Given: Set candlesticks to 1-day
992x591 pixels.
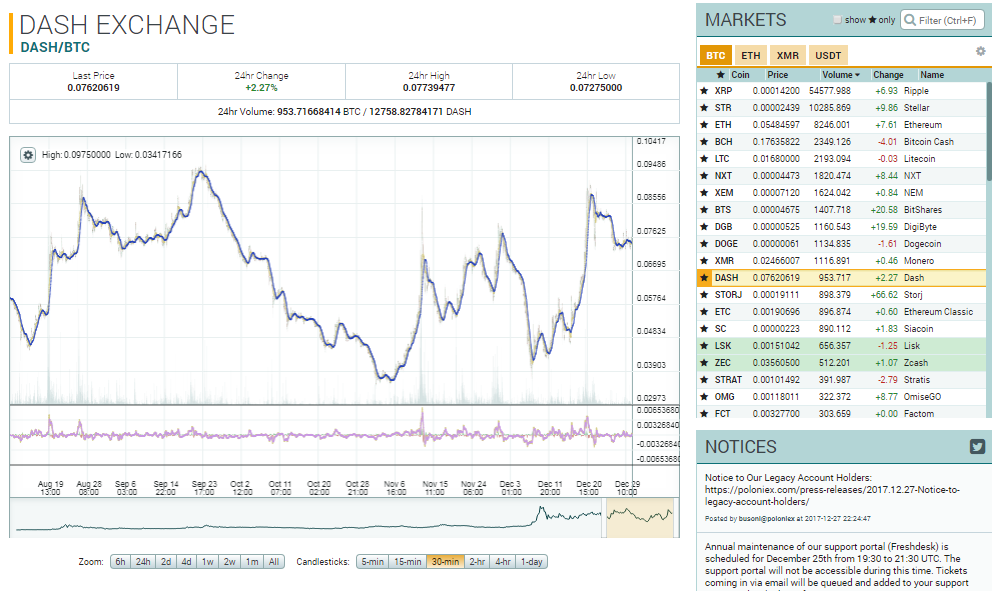Looking at the screenshot, I should click(x=531, y=562).
